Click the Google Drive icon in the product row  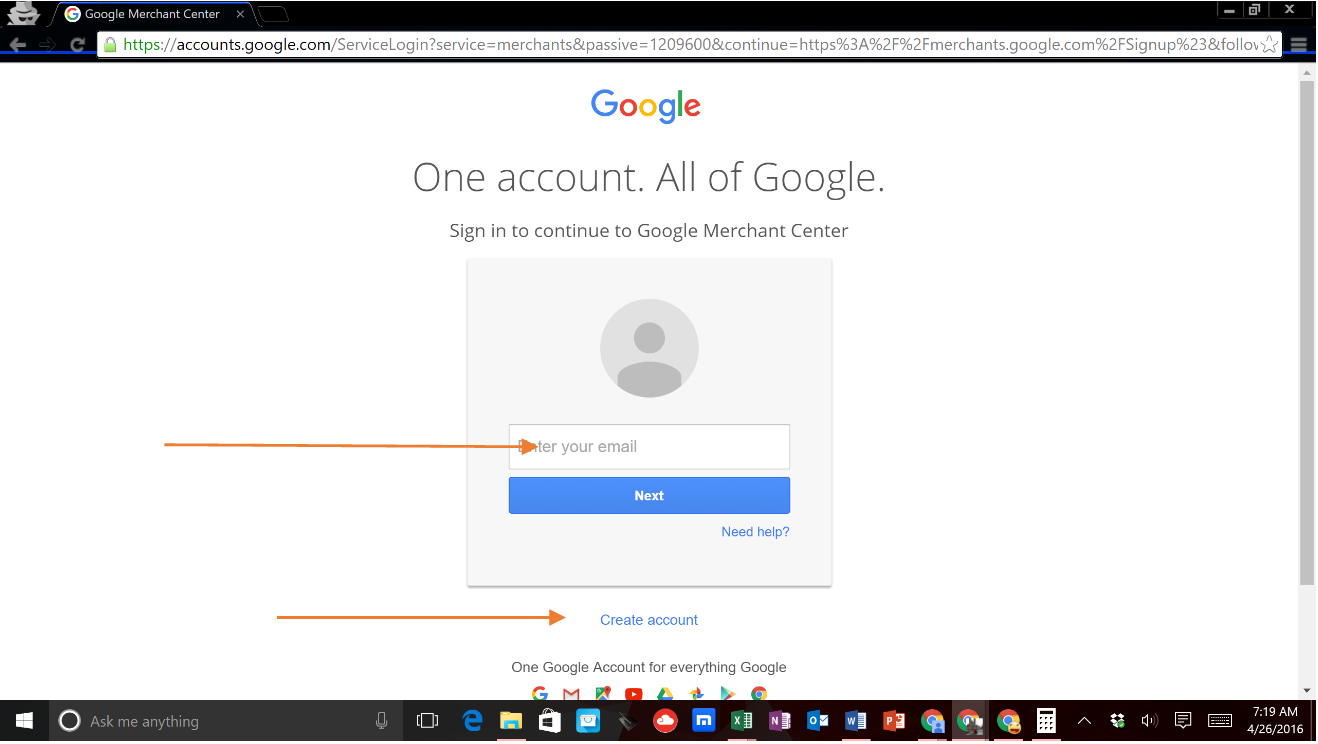click(x=665, y=694)
